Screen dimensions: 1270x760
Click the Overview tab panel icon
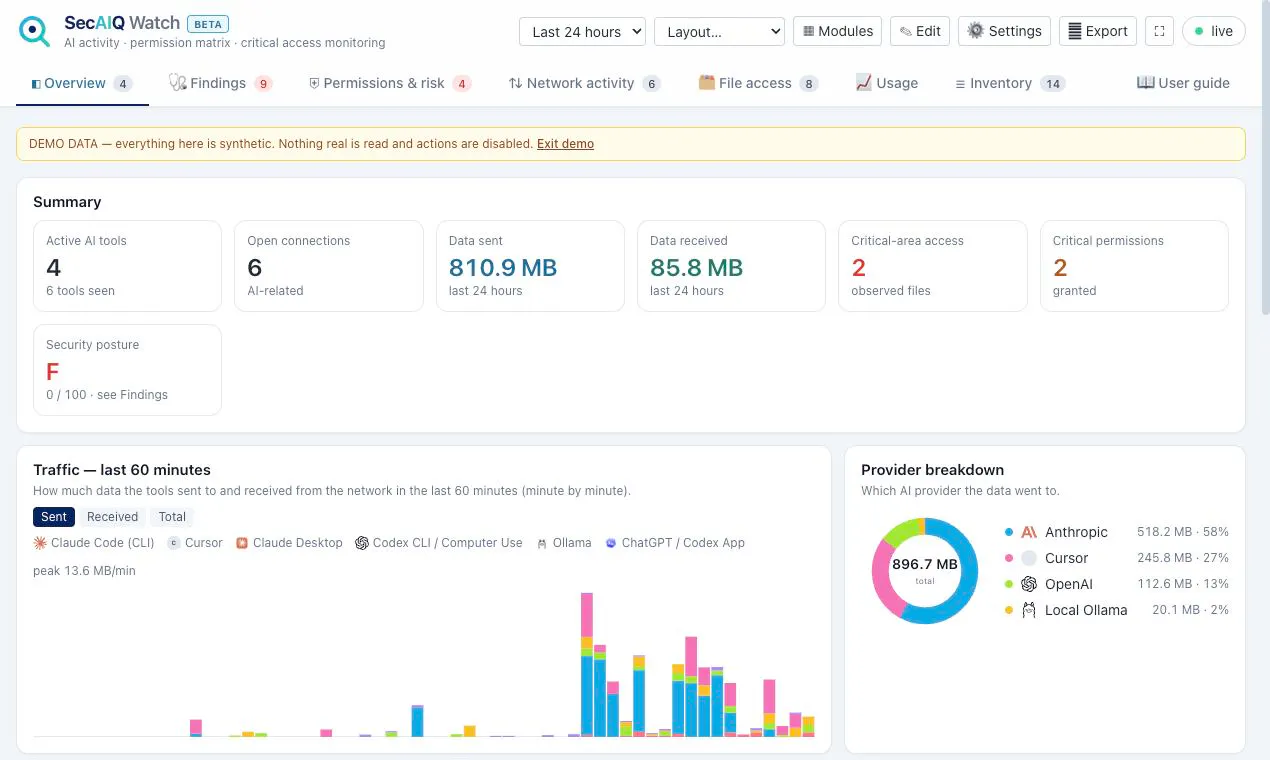click(37, 84)
